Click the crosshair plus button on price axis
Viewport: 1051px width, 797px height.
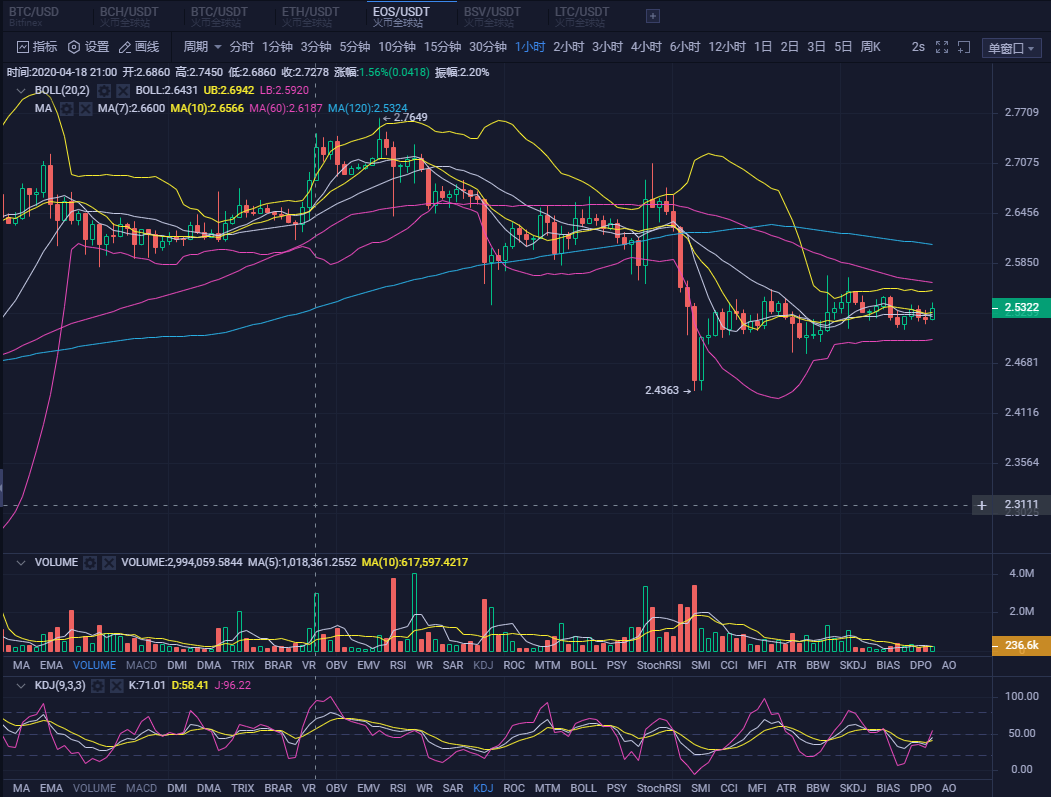982,506
